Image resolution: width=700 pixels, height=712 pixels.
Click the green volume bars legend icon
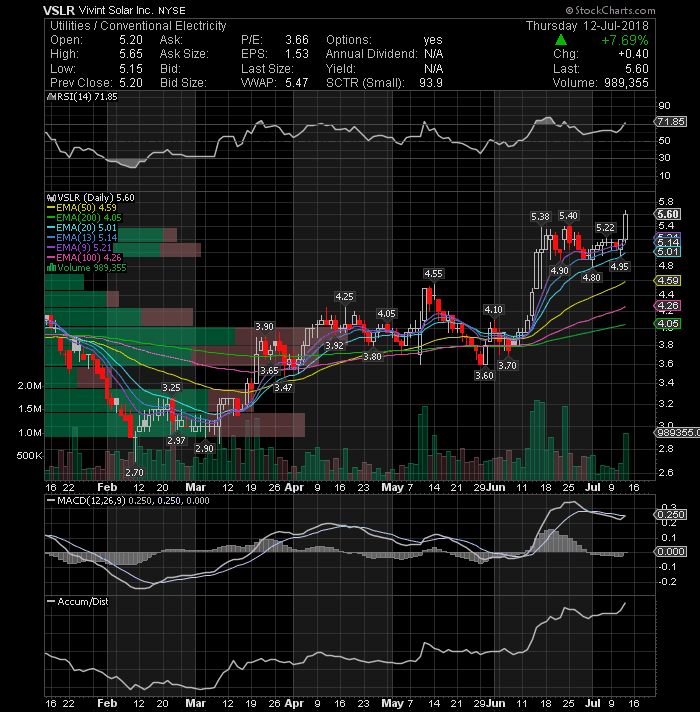coord(51,267)
